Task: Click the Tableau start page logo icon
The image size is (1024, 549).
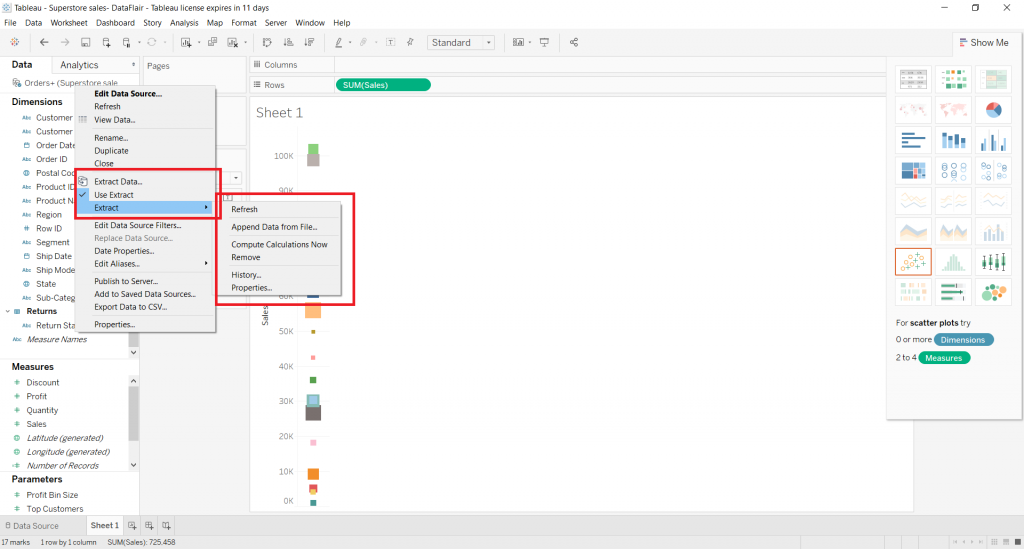Action: pos(14,42)
